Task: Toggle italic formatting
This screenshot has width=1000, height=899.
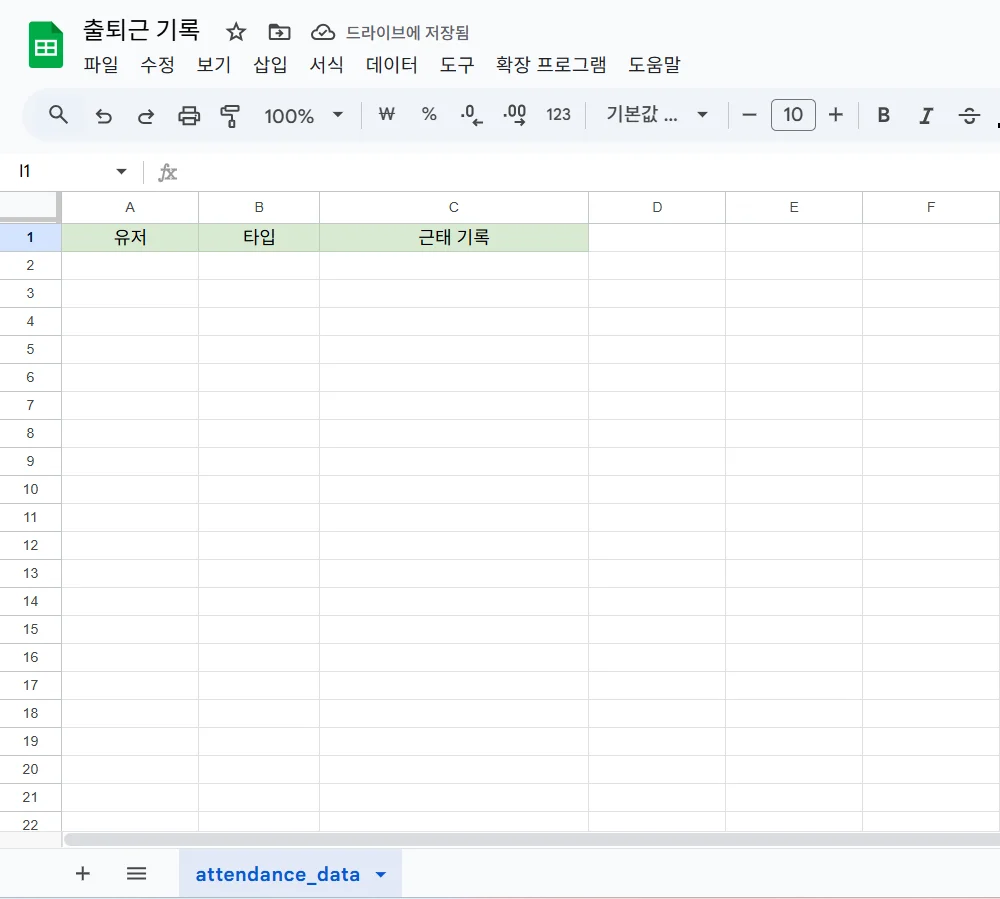Action: 926,116
